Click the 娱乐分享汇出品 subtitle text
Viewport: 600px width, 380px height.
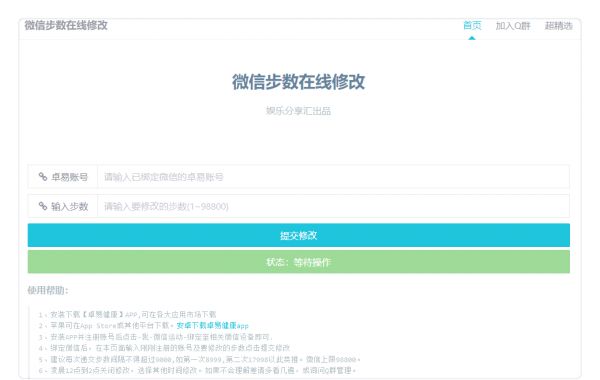coord(298,111)
